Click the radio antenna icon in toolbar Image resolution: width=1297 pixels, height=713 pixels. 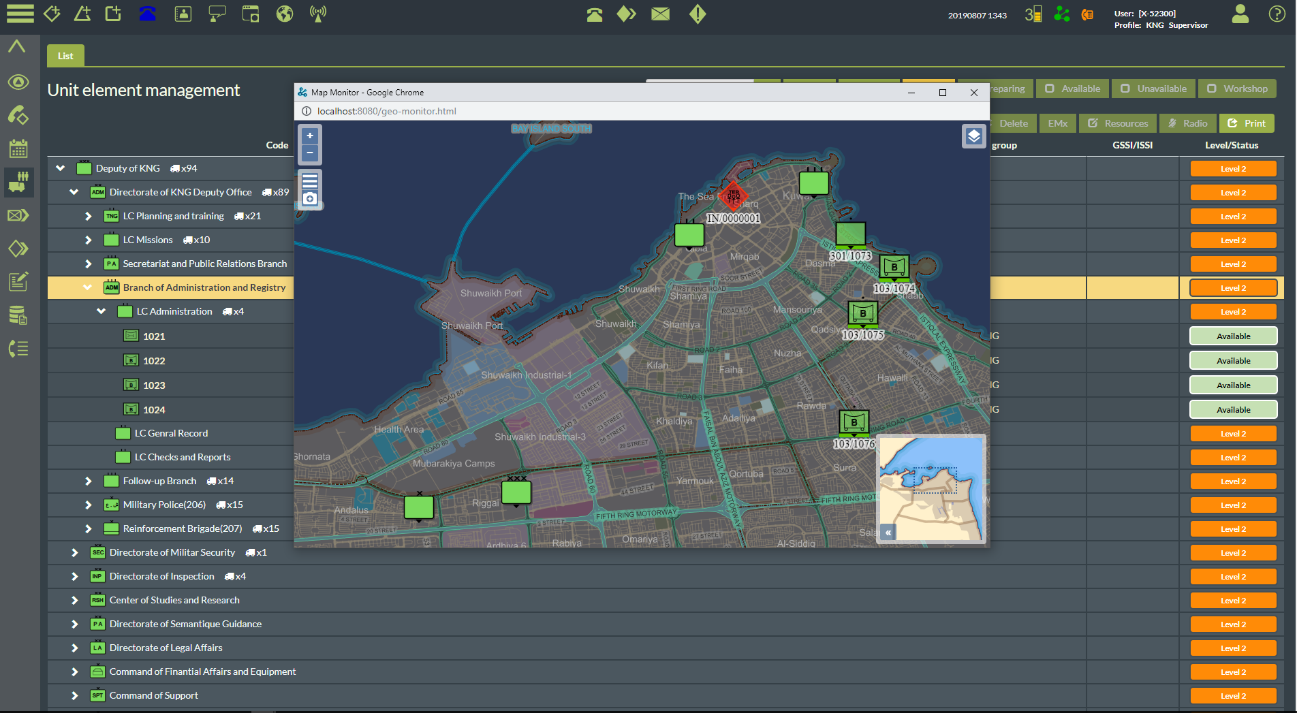(x=318, y=14)
